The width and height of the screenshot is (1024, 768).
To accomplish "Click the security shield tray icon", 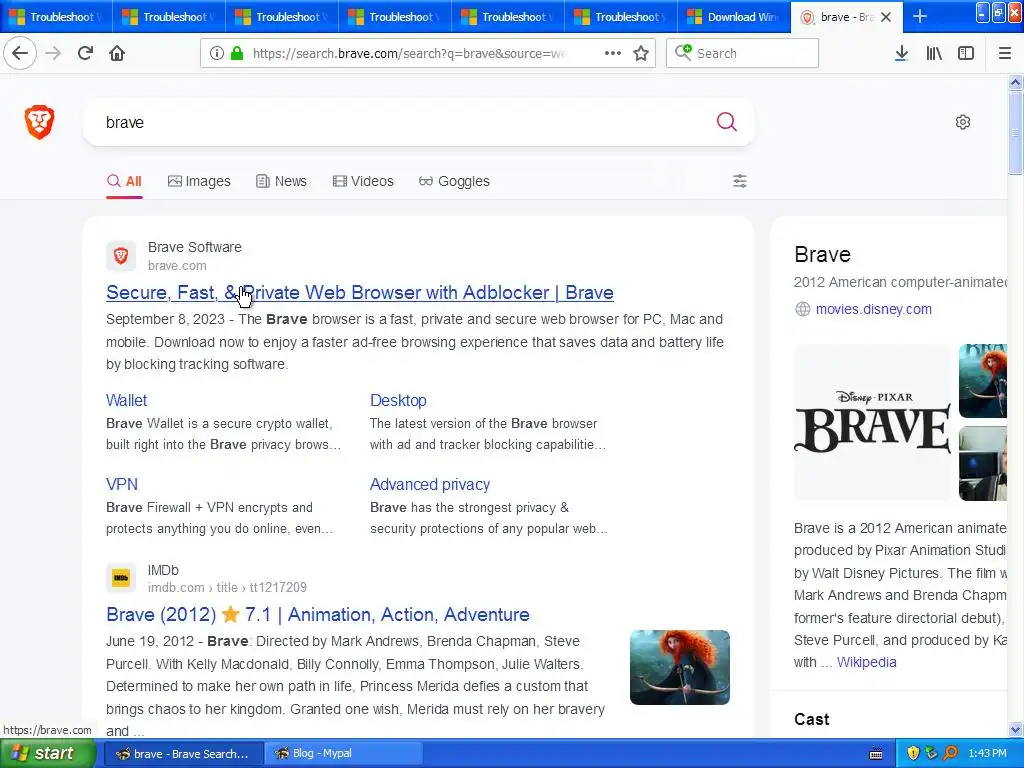I will click(913, 753).
